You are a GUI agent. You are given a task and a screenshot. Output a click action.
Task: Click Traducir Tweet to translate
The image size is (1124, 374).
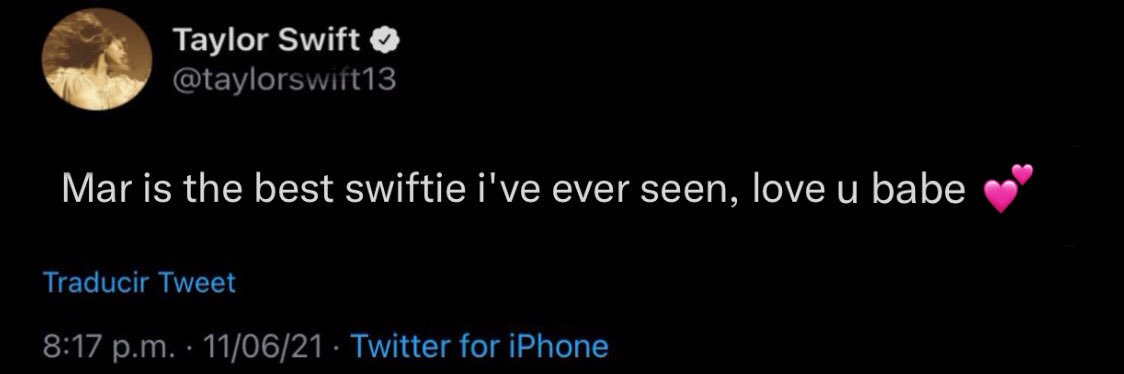[139, 283]
